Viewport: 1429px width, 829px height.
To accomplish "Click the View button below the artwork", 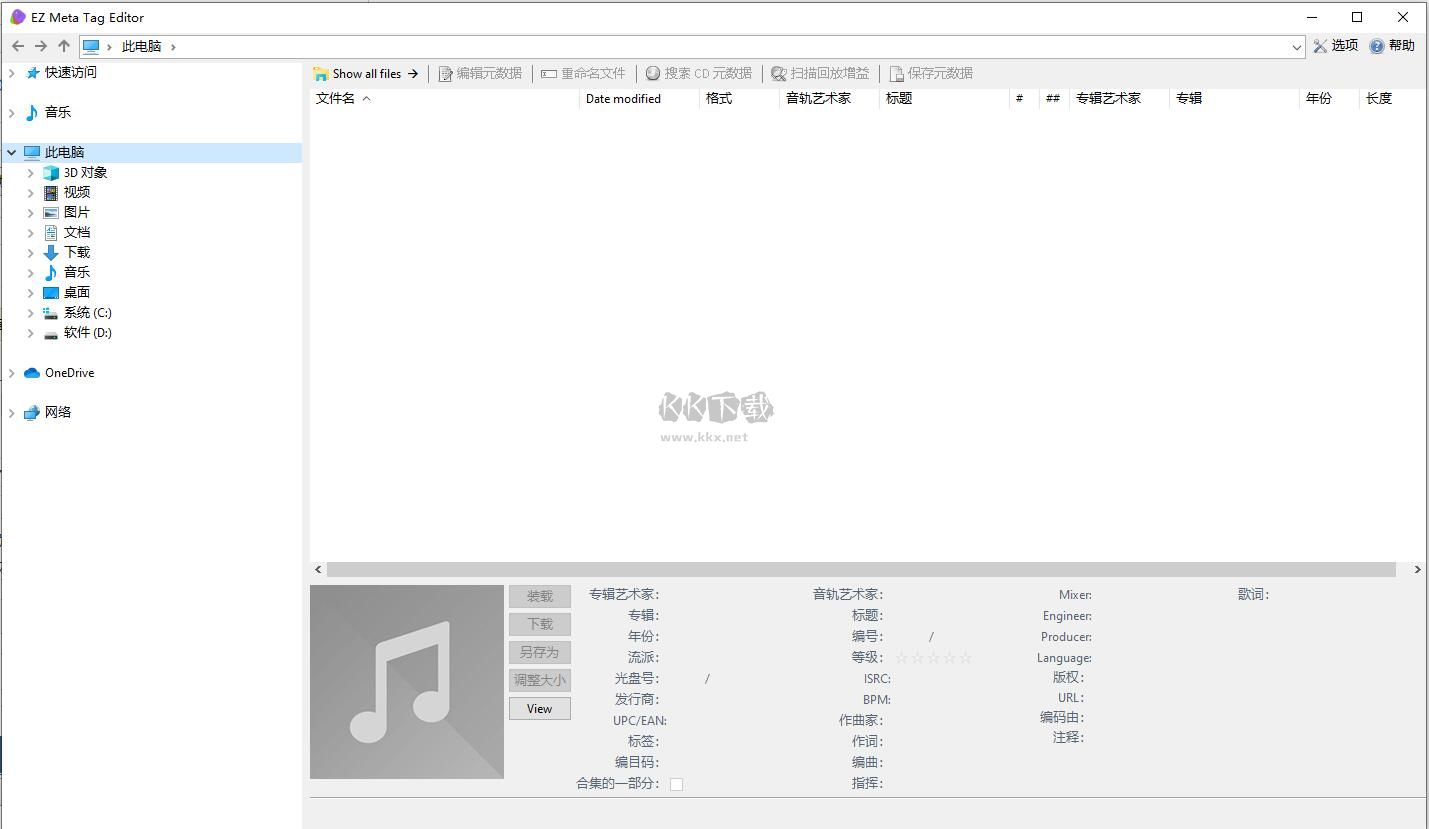I will [x=539, y=708].
